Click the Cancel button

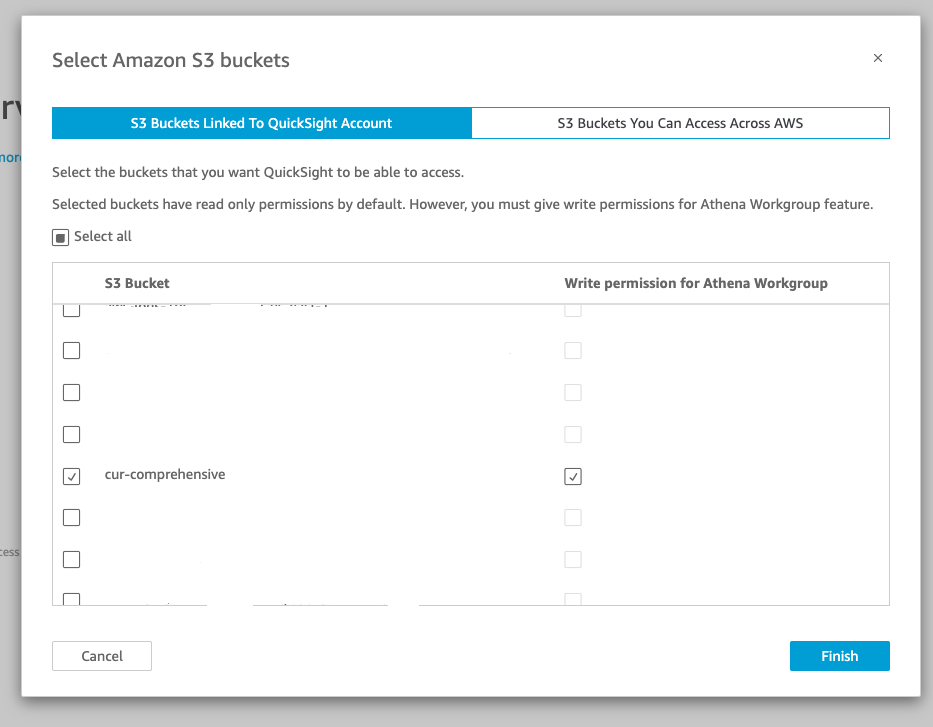pyautogui.click(x=102, y=656)
